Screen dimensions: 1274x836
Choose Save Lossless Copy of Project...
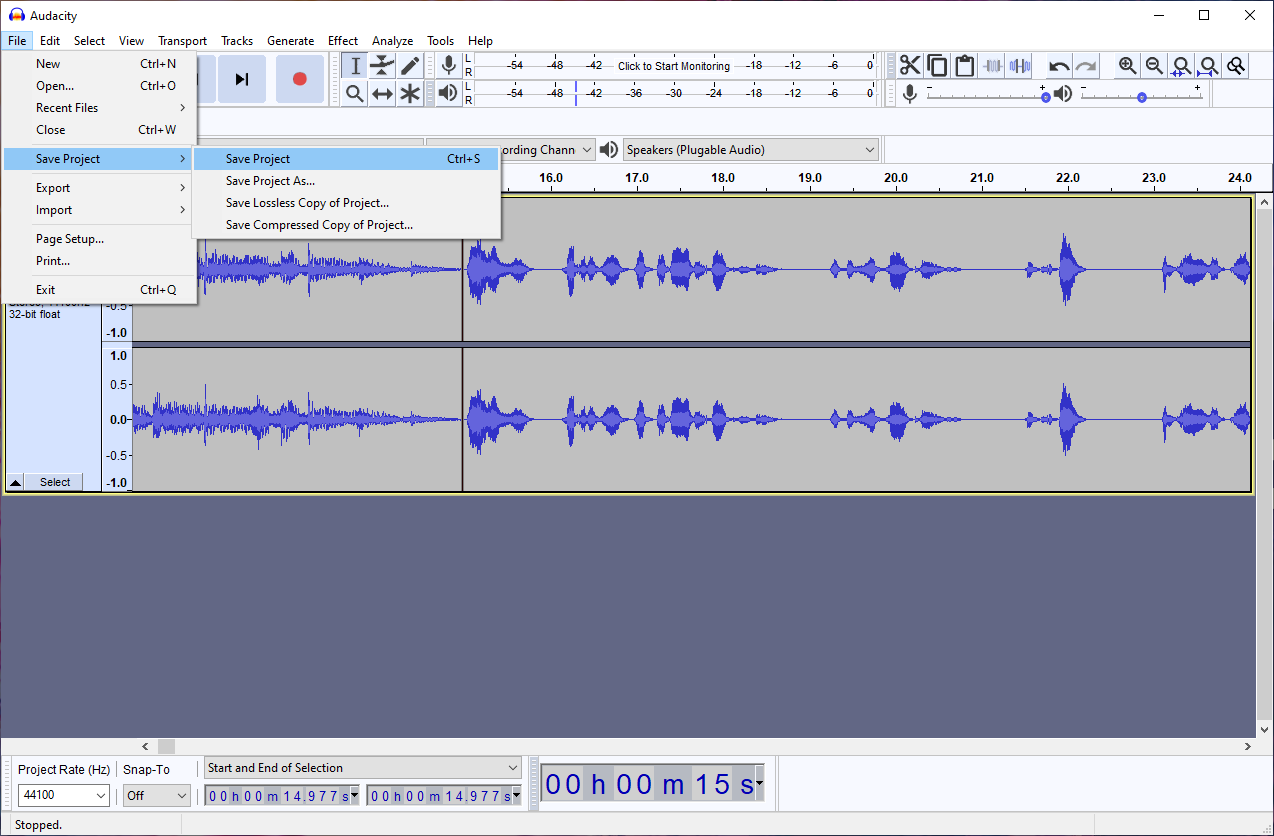click(346, 203)
